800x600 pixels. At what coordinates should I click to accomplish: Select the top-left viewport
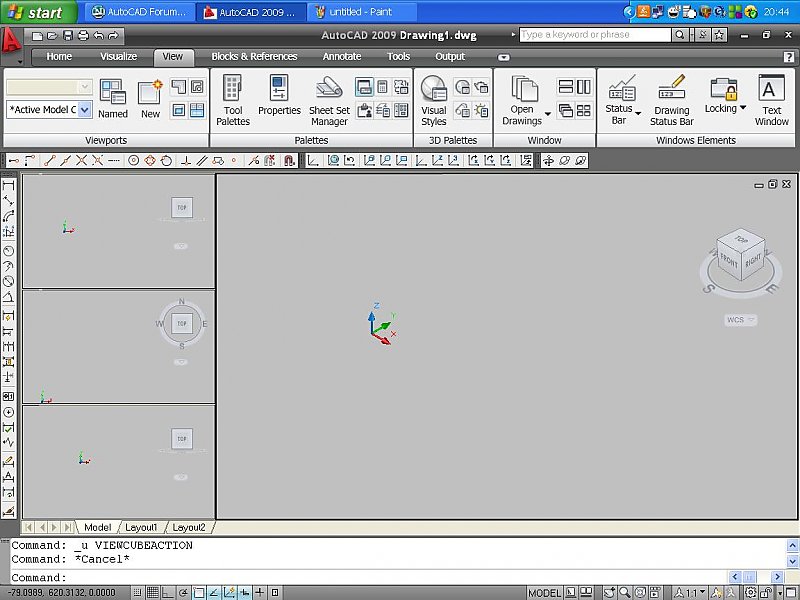tap(118, 231)
